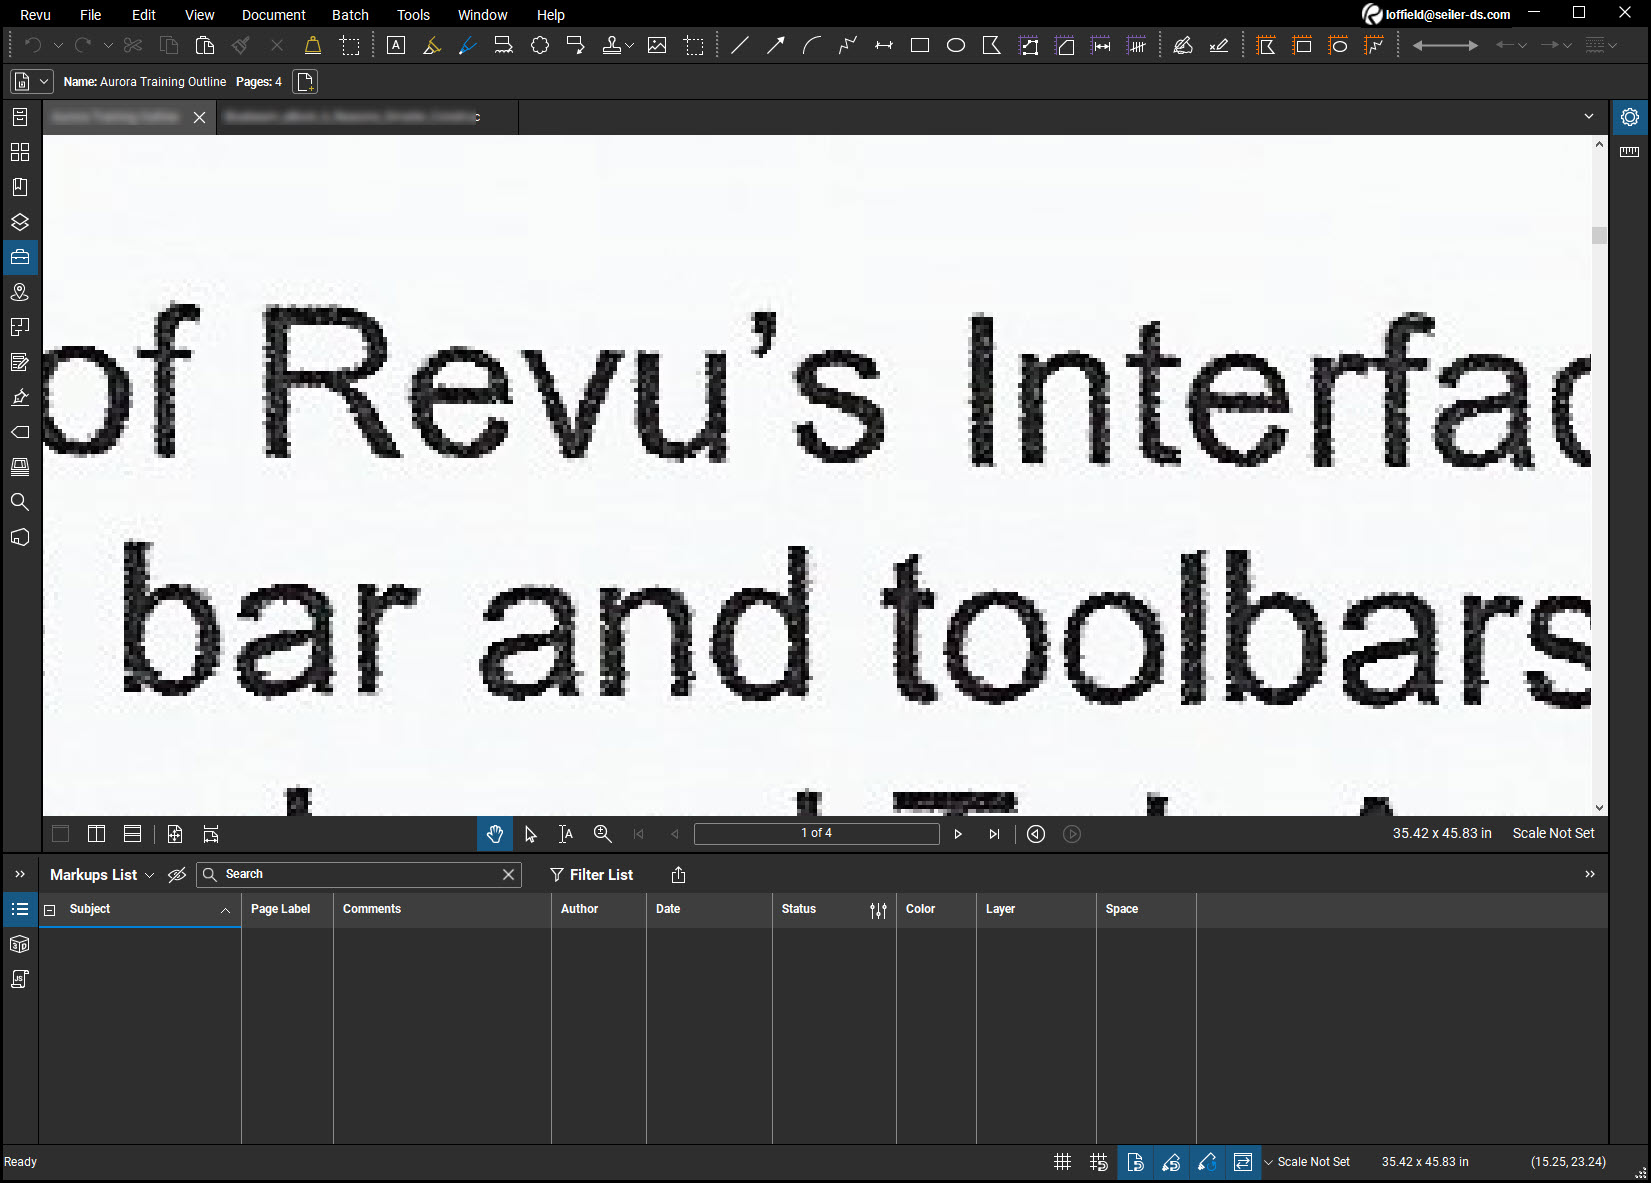Select the Highlight tool

click(432, 45)
